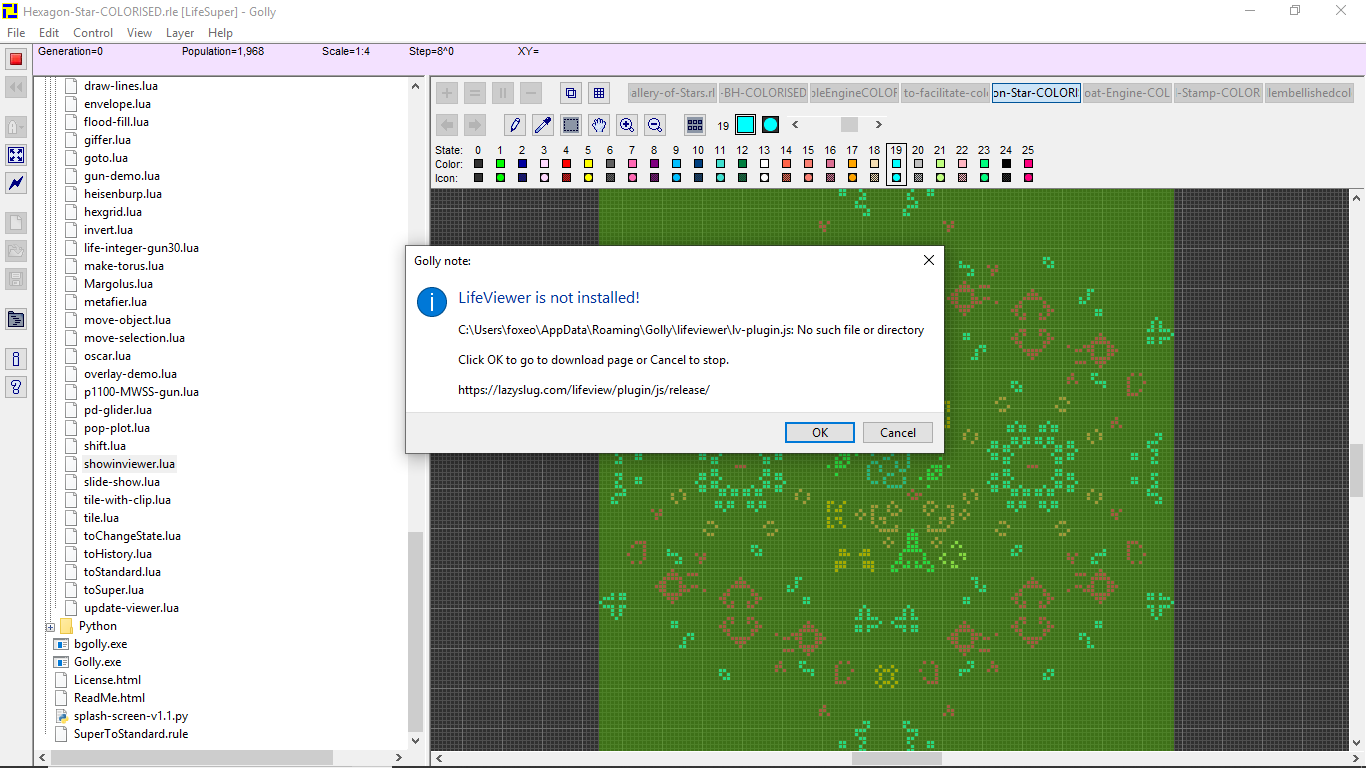Switch to the oat-Engine-COL layer tab
Screen dimensions: 1366x768
click(x=1127, y=93)
